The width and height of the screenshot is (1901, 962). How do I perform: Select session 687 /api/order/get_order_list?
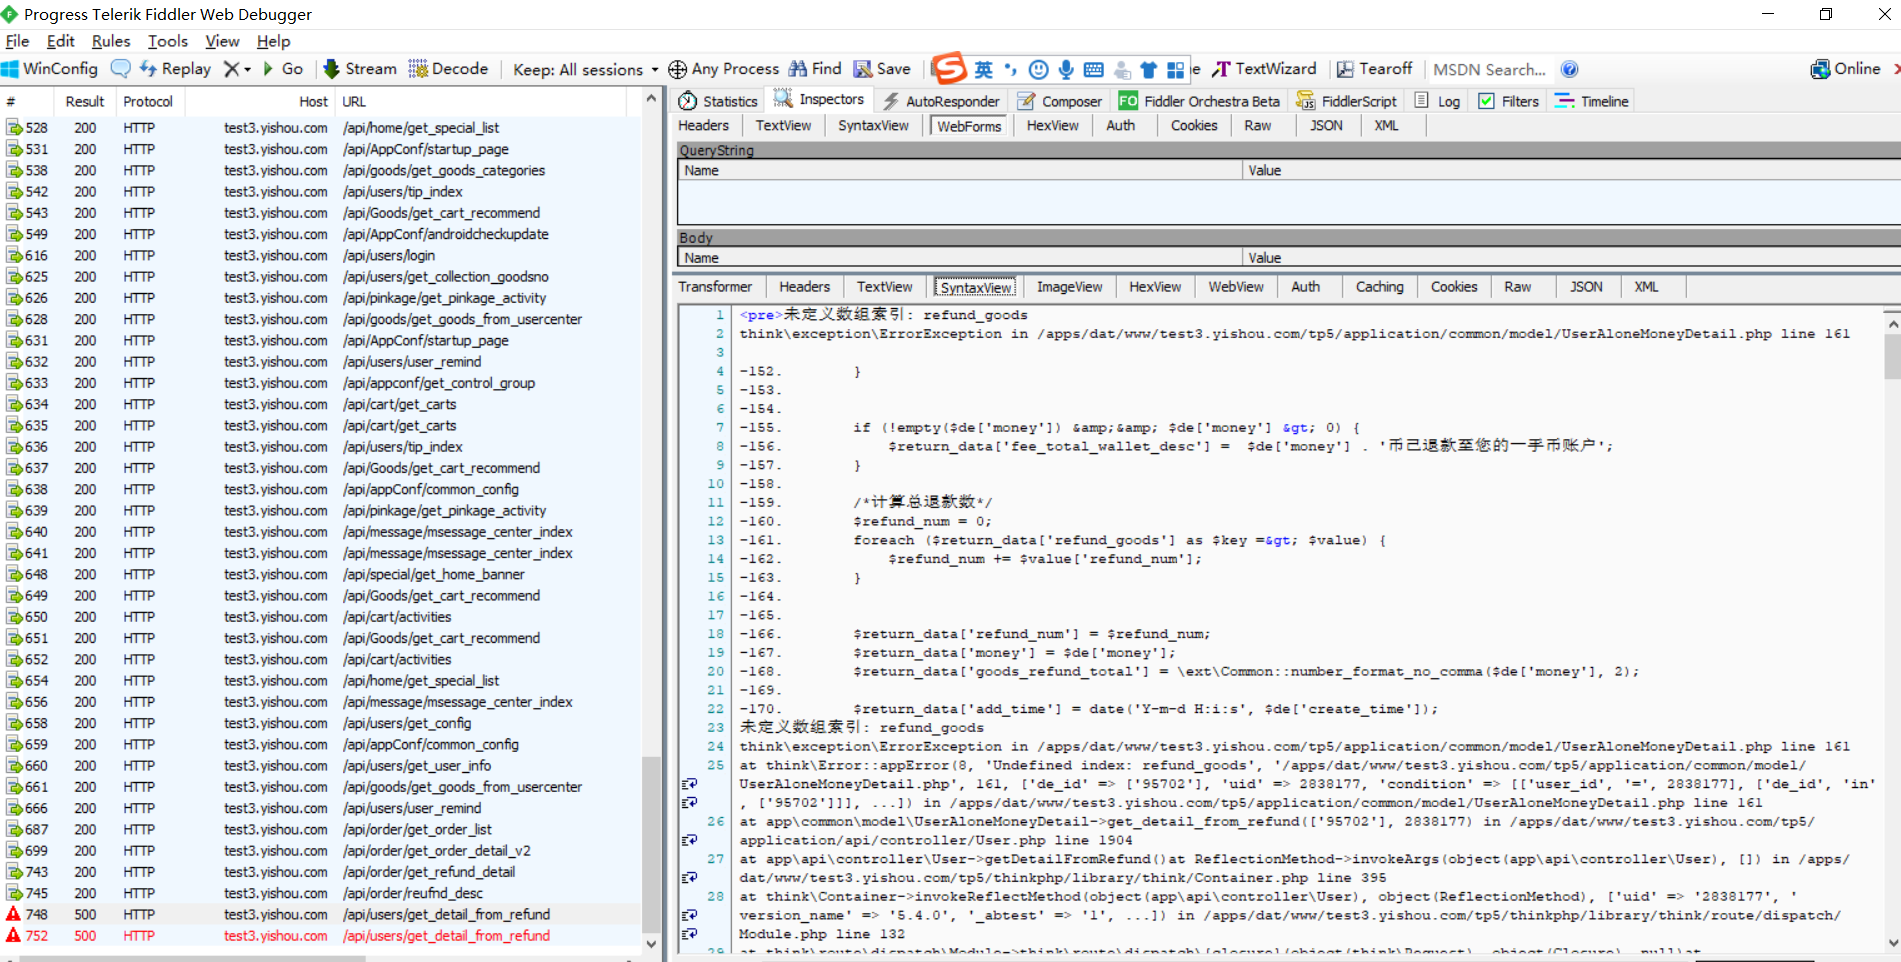320,829
